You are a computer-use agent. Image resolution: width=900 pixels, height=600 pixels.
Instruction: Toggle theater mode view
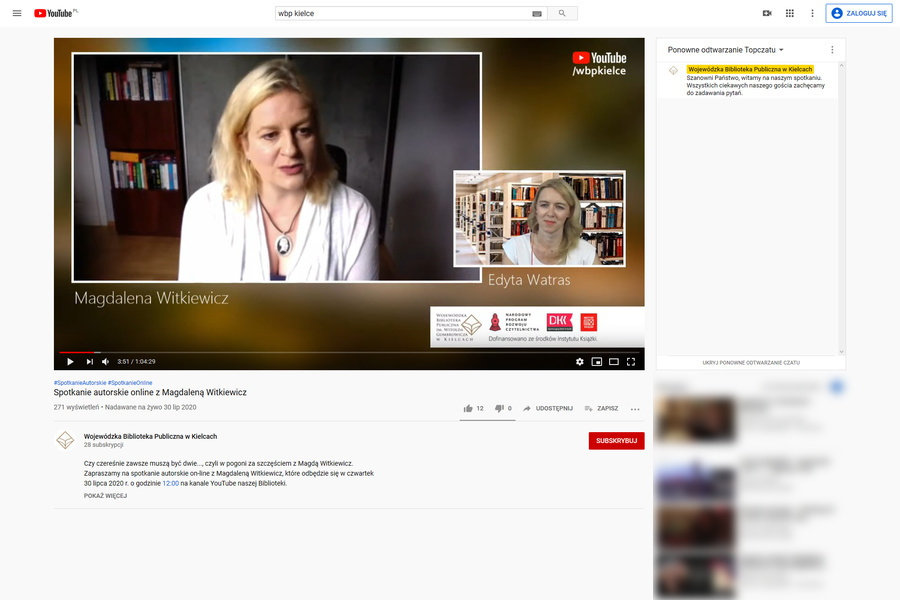click(614, 361)
